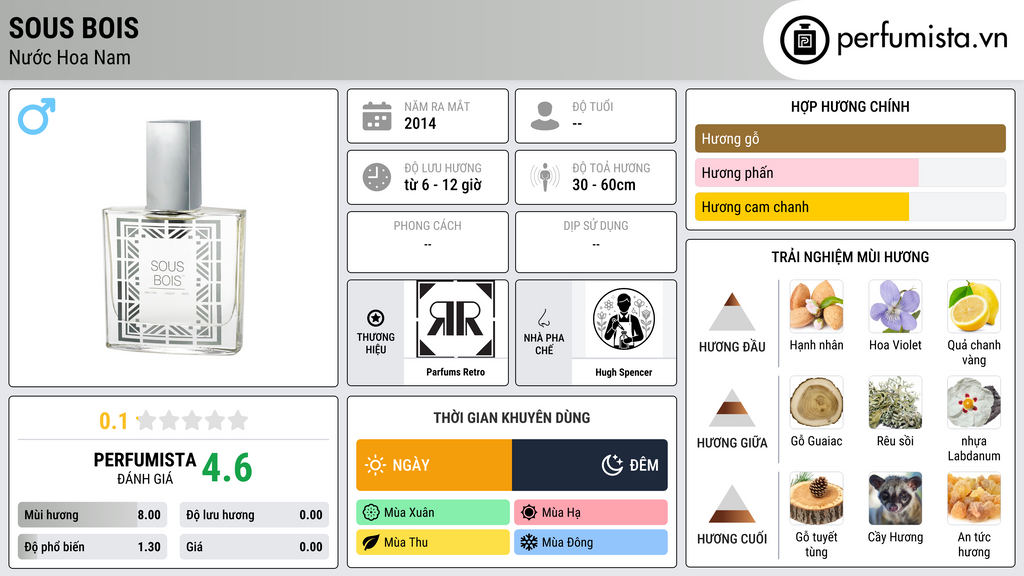Click the moon icon in the Đêm bar
The width and height of the screenshot is (1024, 576).
click(612, 465)
